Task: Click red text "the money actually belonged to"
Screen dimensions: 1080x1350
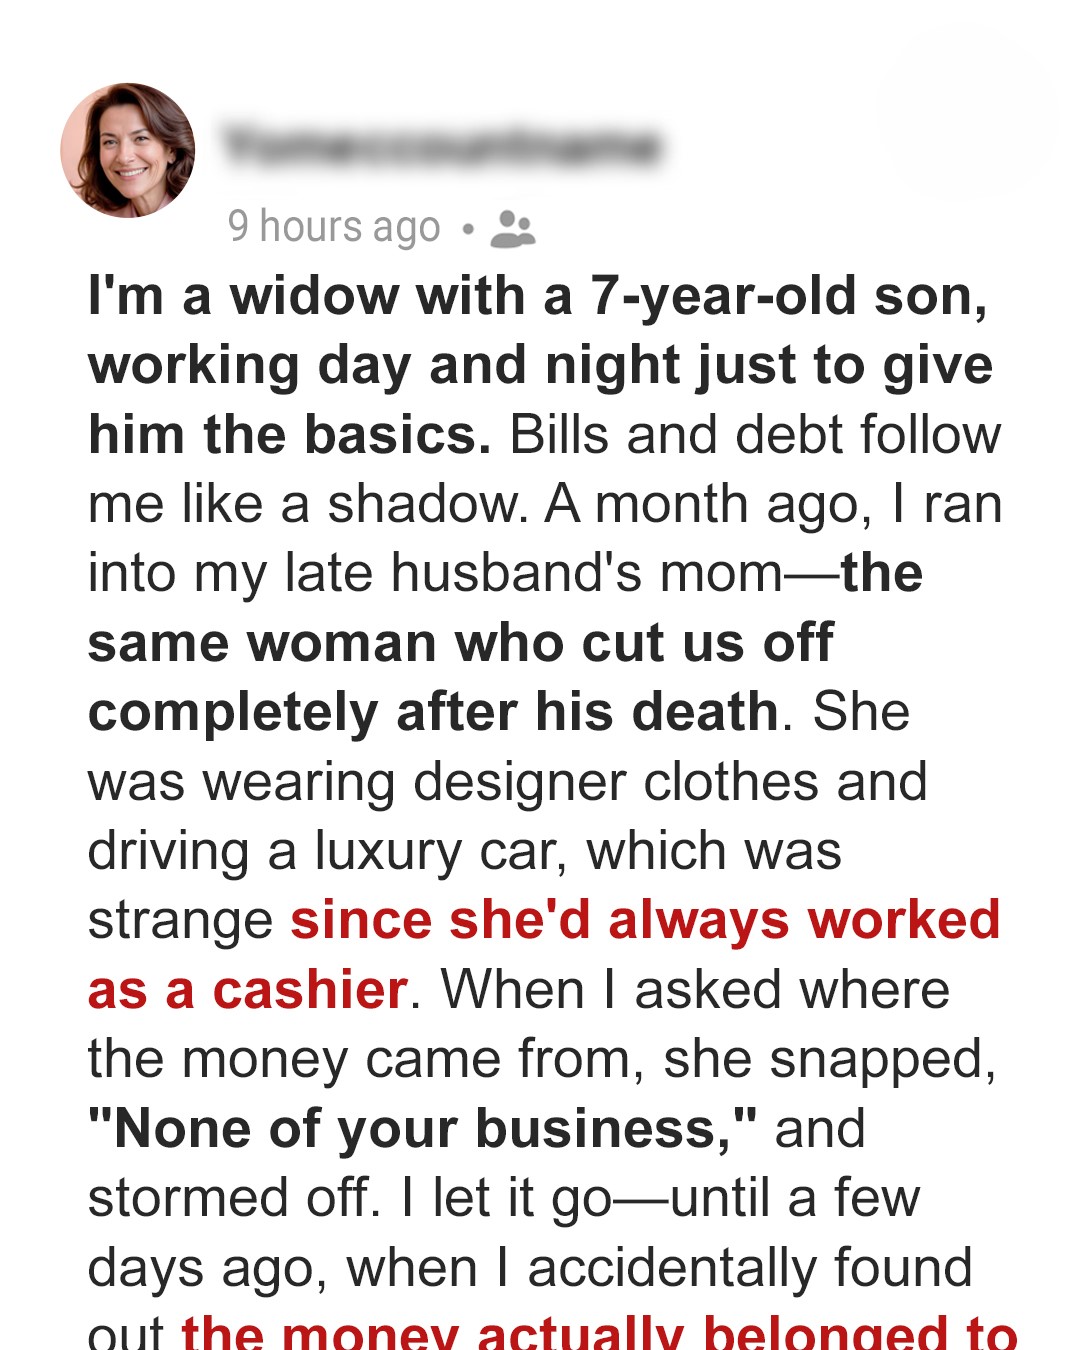Action: 599,1332
